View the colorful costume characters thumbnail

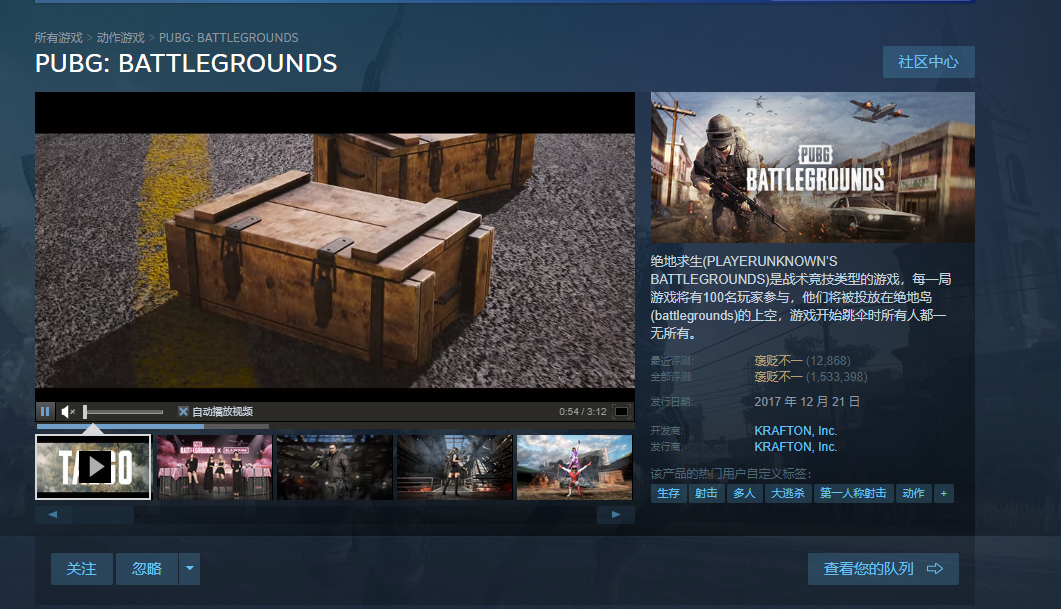coord(574,467)
